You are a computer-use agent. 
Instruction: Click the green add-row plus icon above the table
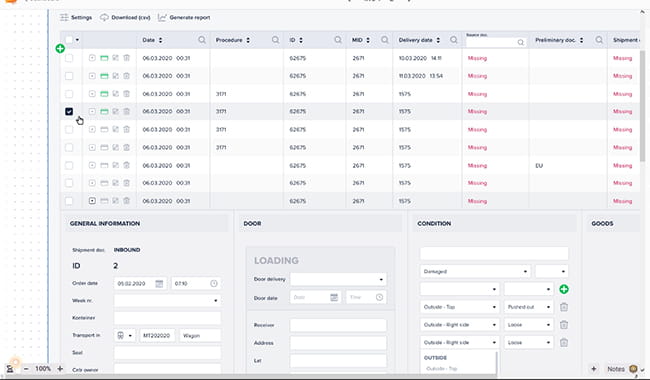60,48
